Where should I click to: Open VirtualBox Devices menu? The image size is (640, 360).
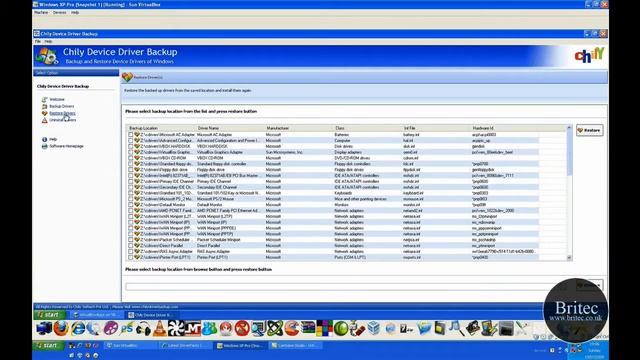tap(60, 13)
